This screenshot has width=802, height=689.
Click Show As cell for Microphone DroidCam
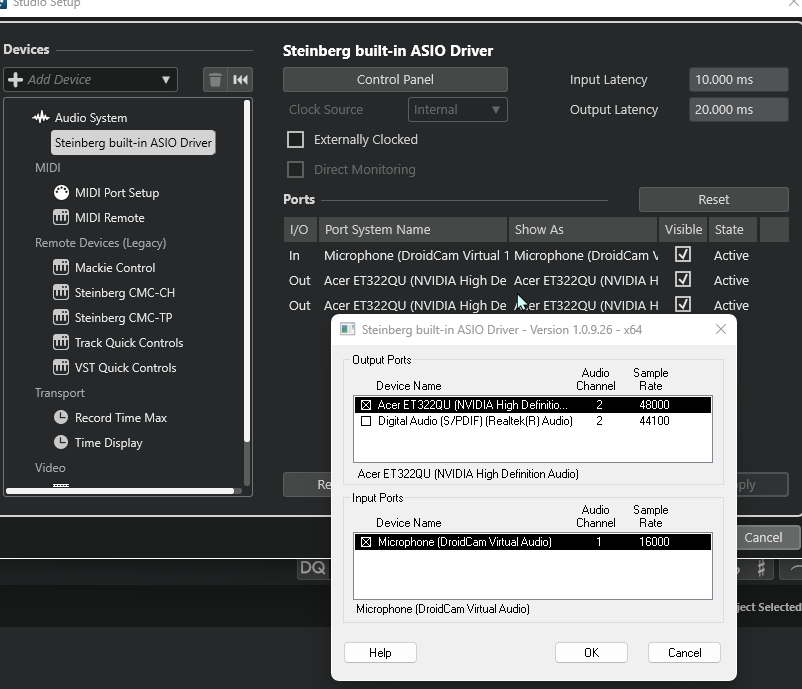[x=586, y=255]
